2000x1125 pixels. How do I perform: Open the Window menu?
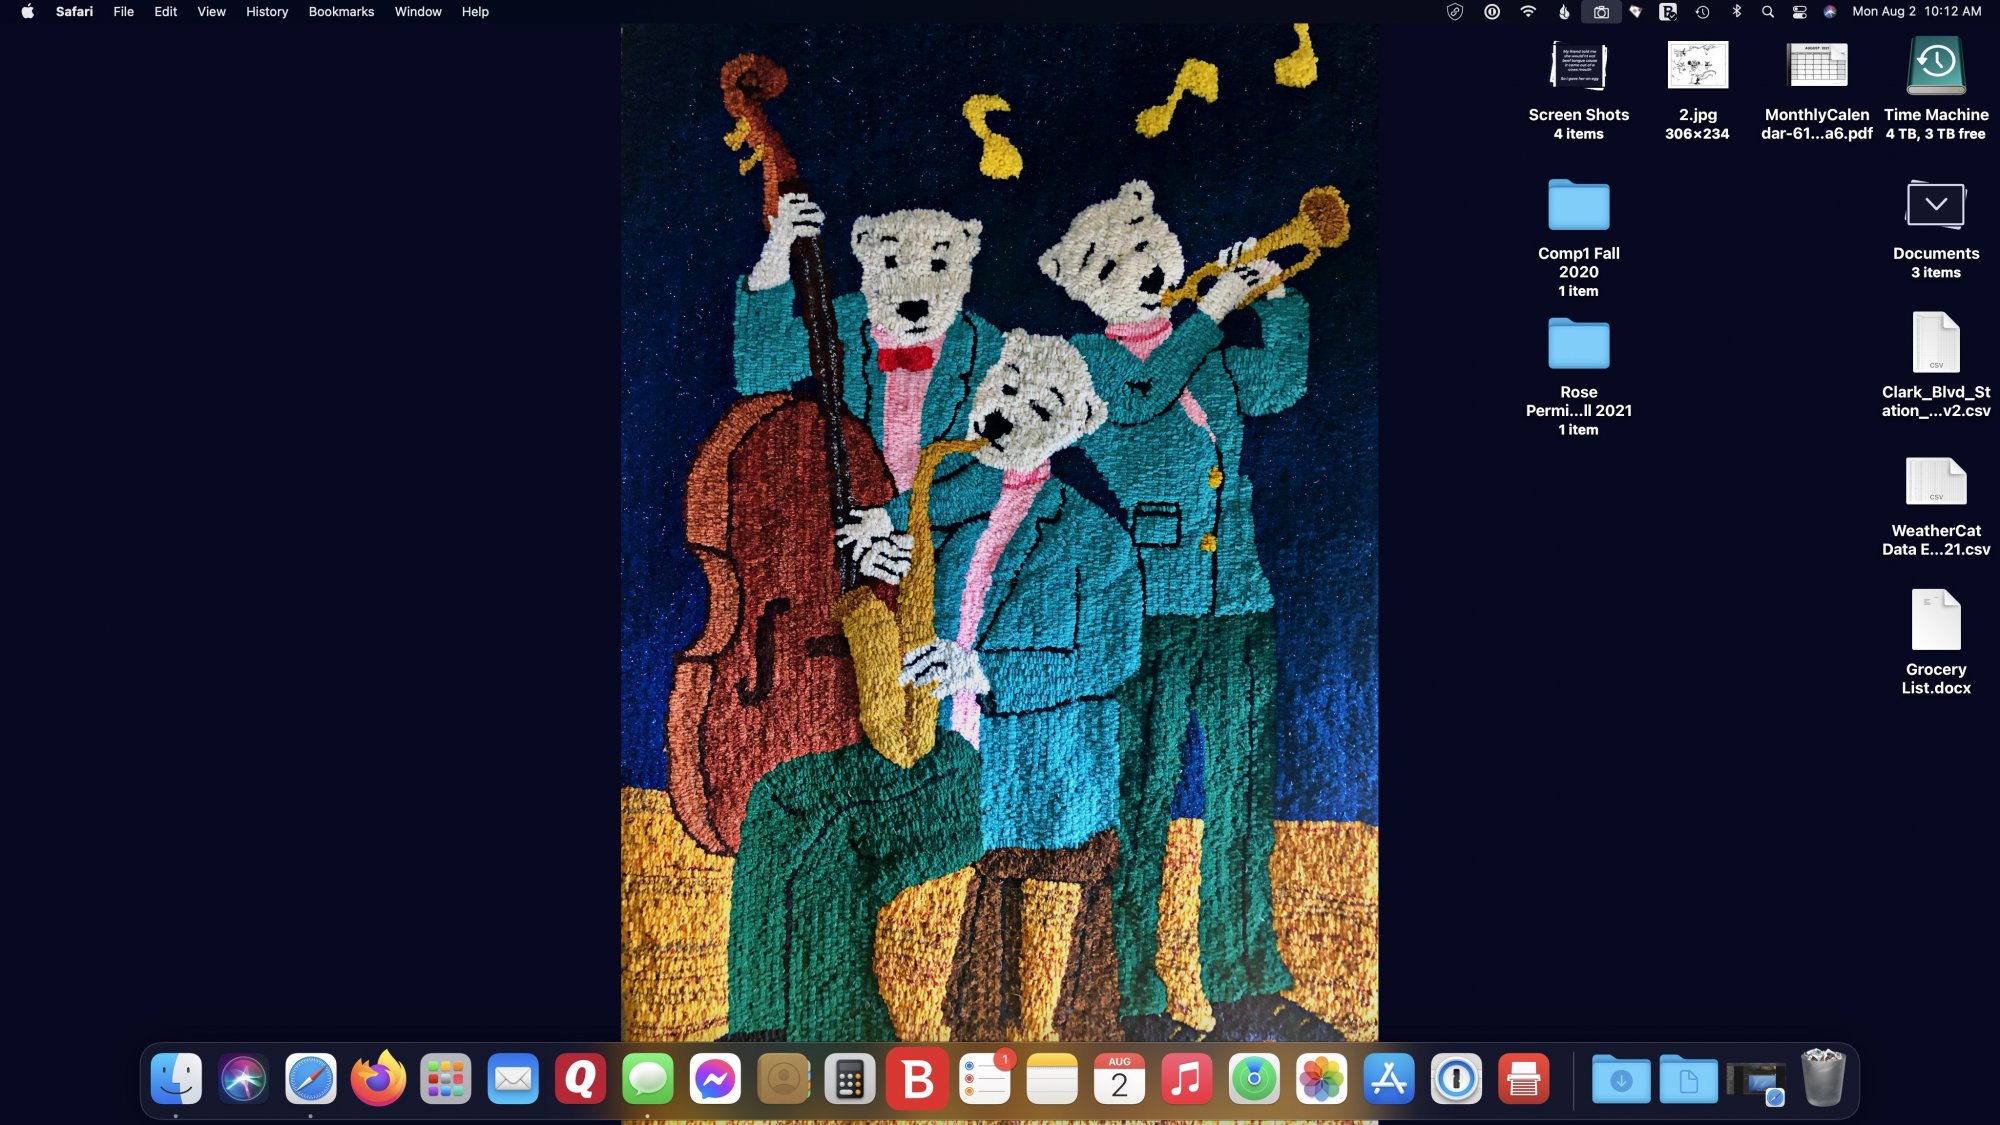click(x=418, y=12)
